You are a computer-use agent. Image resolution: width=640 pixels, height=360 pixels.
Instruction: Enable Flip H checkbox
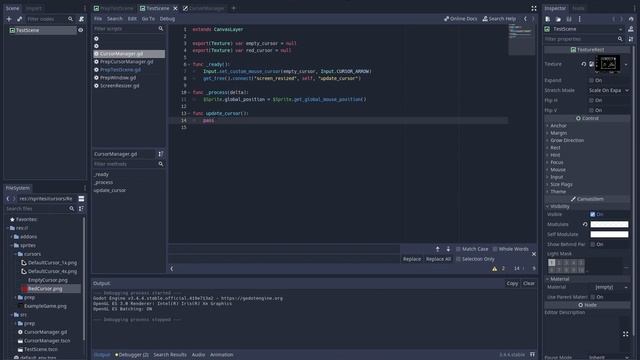click(x=591, y=100)
